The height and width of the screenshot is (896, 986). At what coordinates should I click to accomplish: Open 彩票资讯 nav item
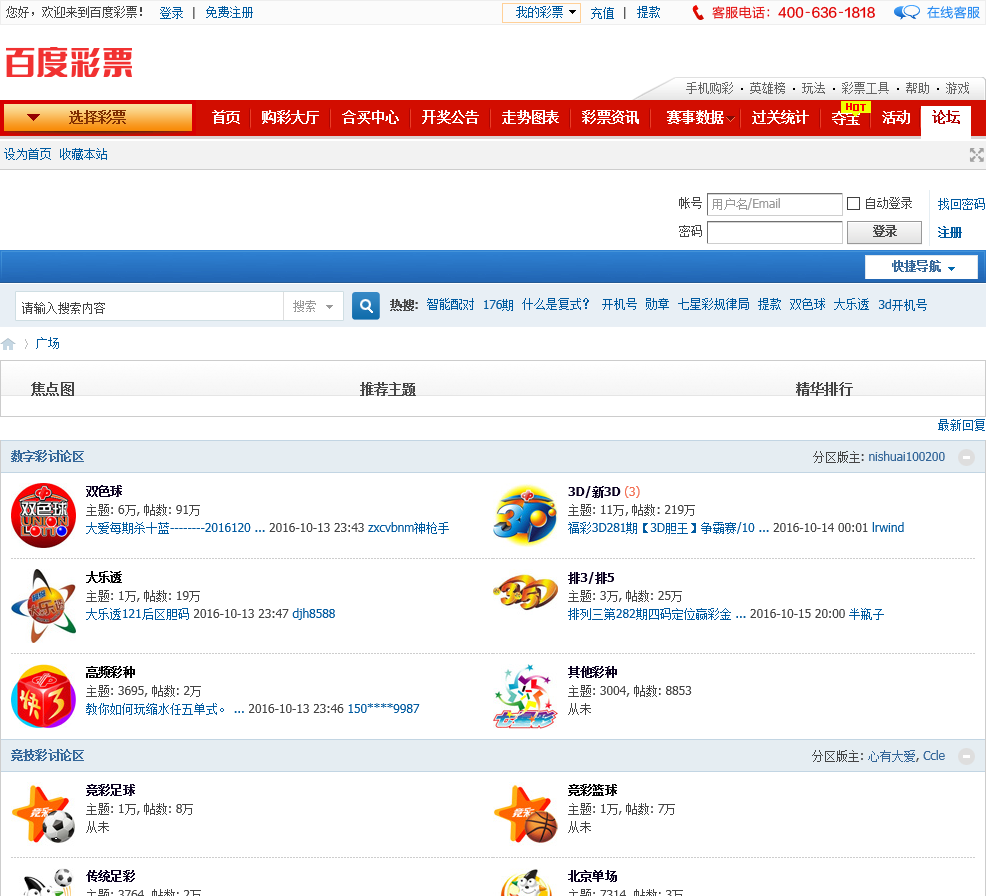point(610,118)
